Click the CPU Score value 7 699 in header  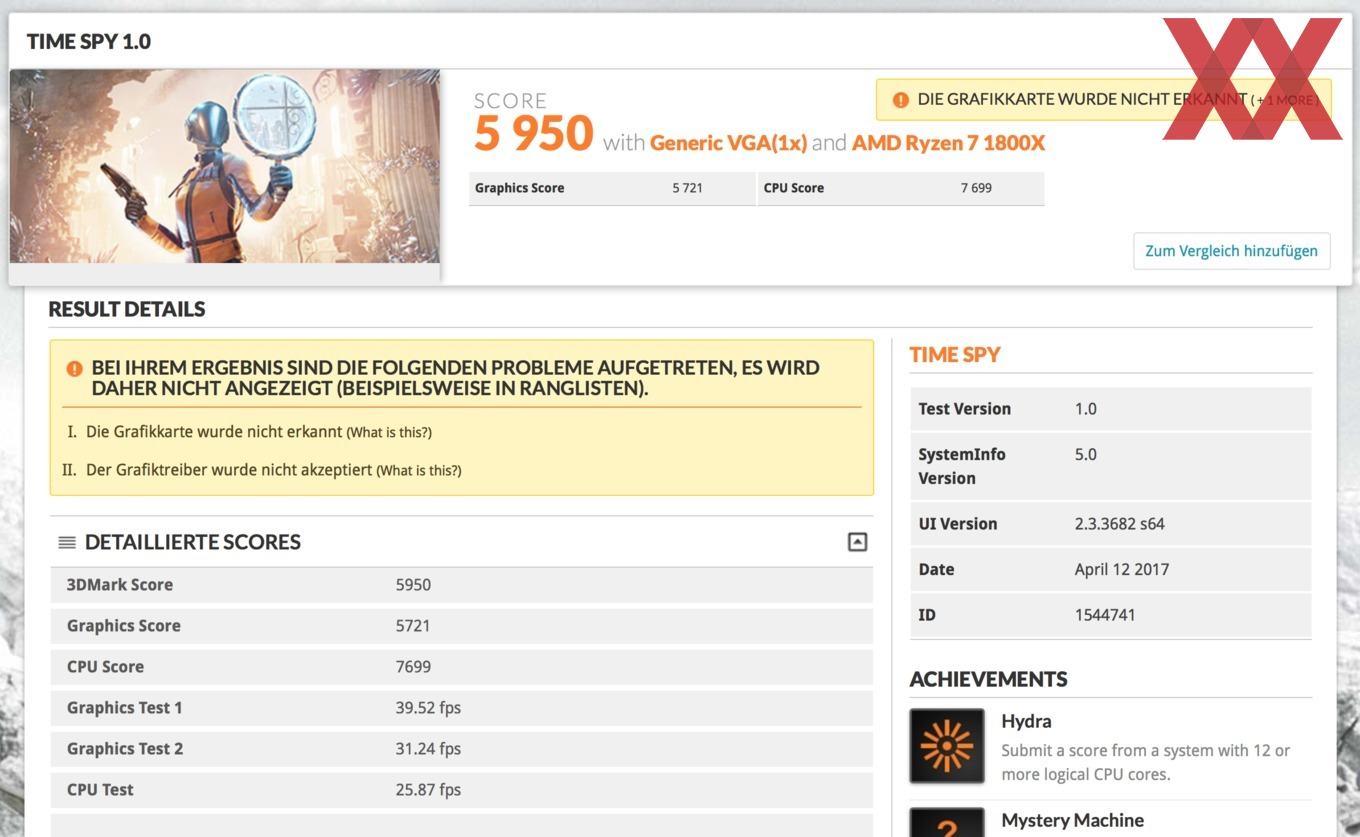pyautogui.click(x=976, y=188)
